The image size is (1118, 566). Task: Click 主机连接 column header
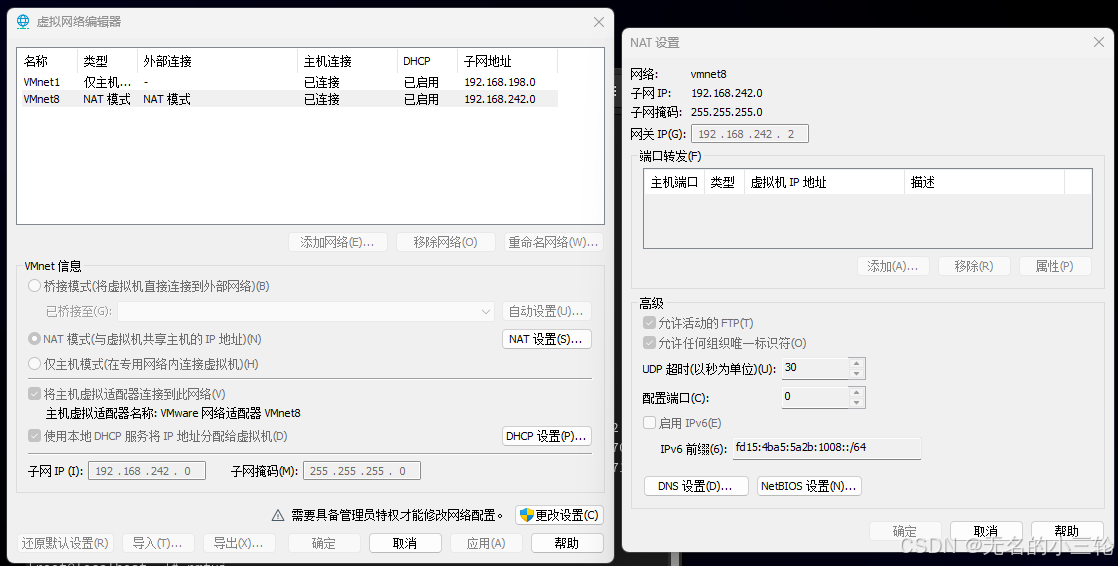tap(347, 61)
